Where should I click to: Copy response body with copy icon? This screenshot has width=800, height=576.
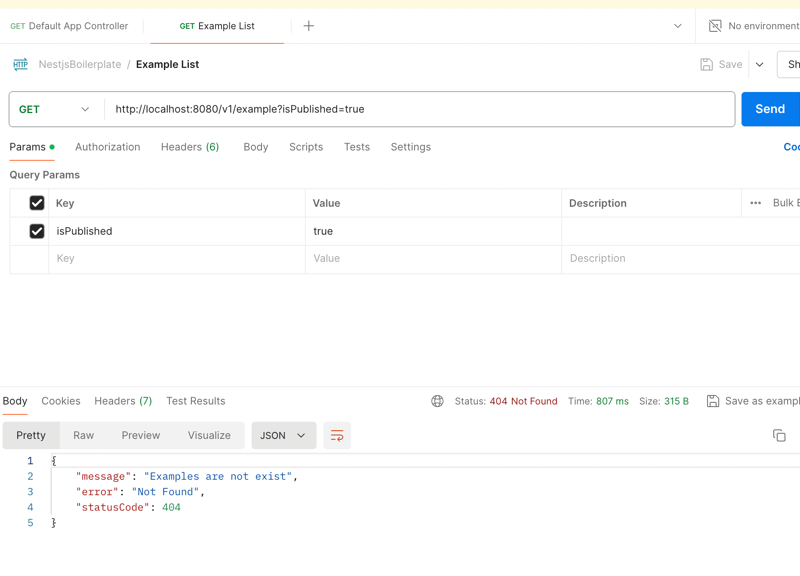coord(779,435)
